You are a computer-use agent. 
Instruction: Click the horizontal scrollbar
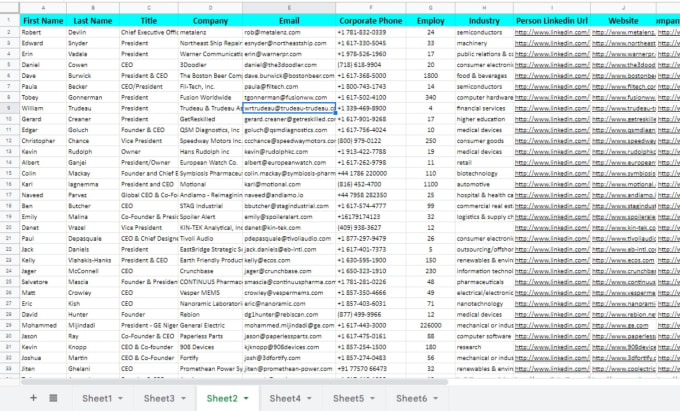pos(234,382)
